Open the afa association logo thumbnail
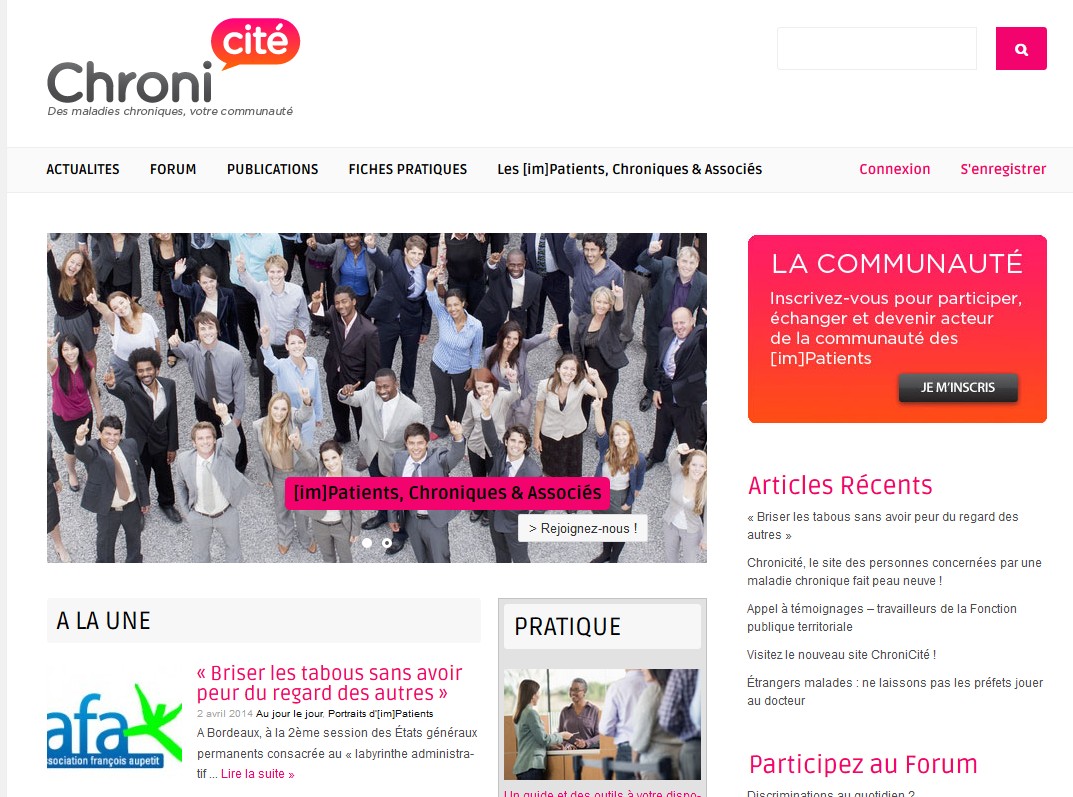 (114, 726)
